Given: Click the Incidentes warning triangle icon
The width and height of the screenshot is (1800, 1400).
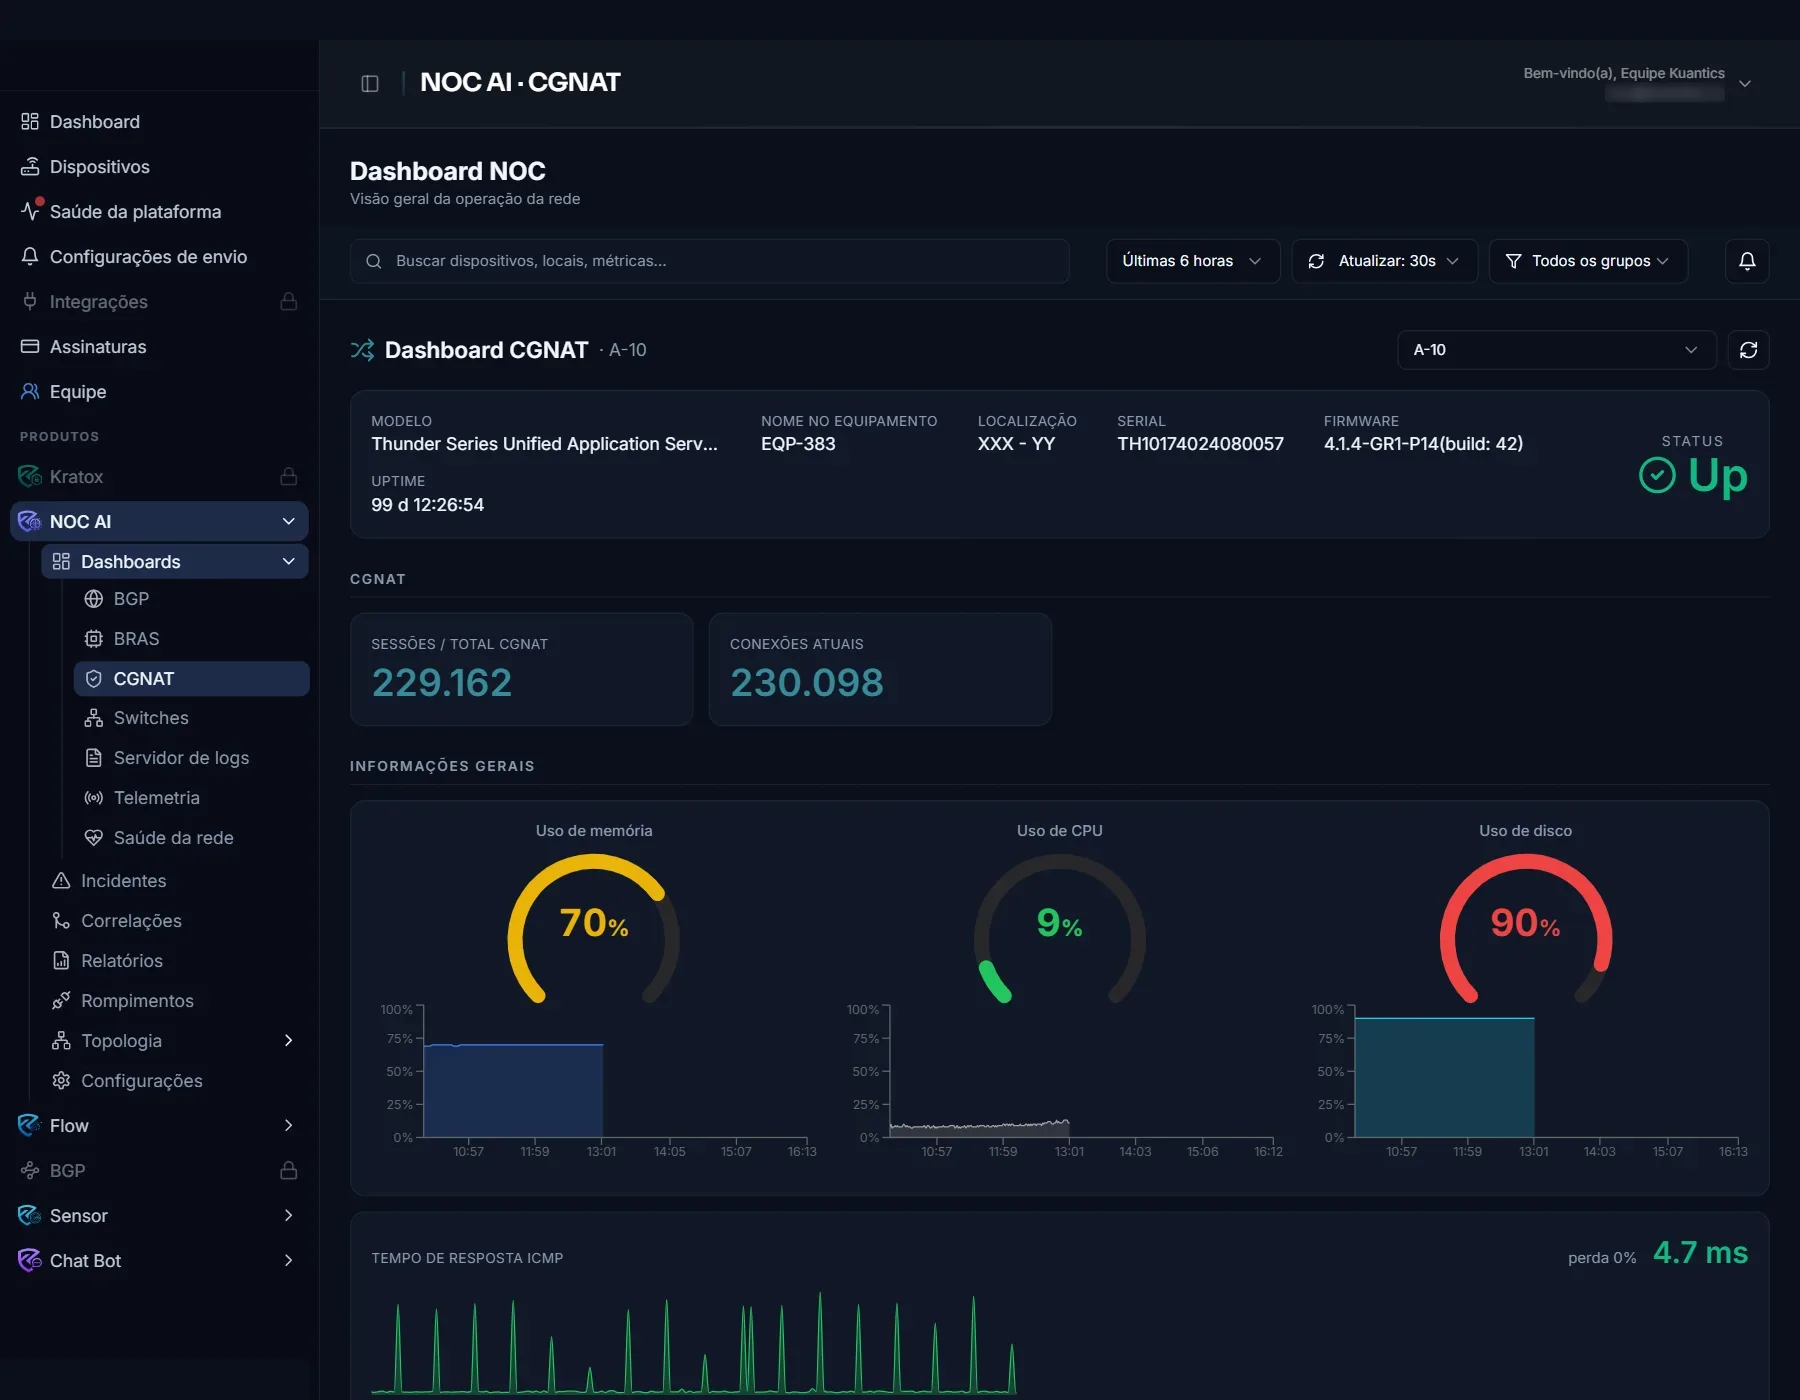Looking at the screenshot, I should [x=61, y=881].
